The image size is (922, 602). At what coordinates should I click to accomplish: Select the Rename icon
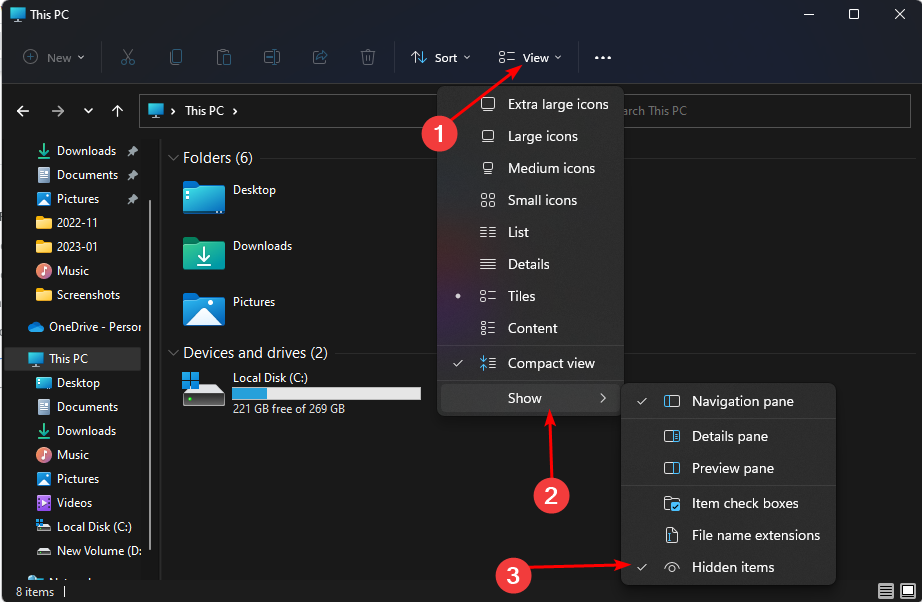coord(272,57)
